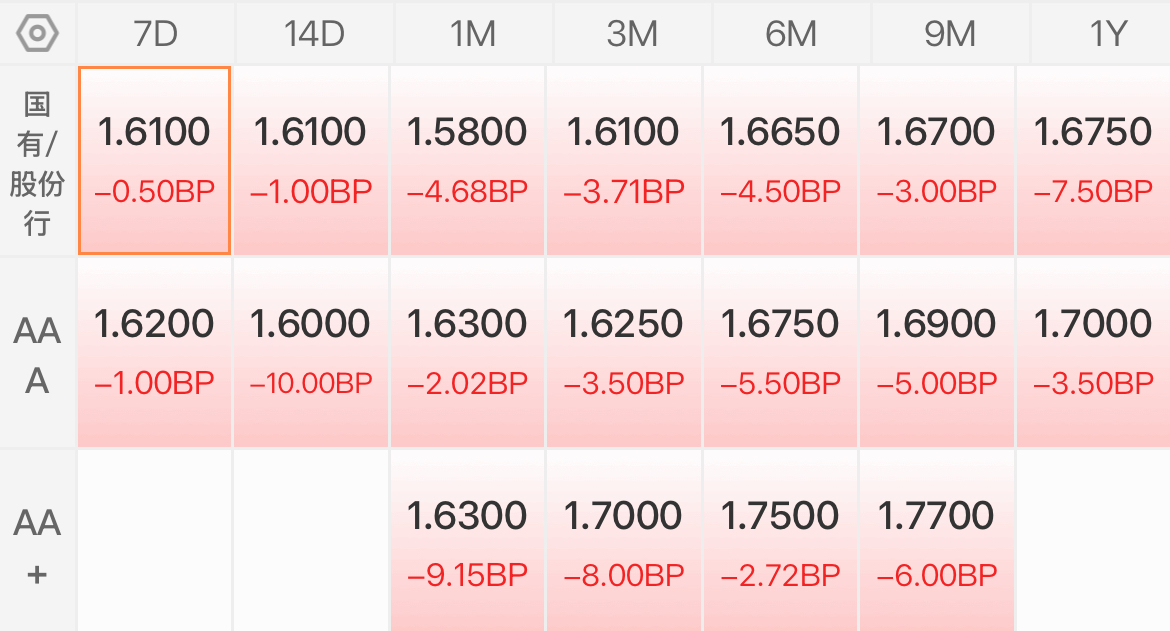The width and height of the screenshot is (1170, 631).
Task: Switch to the 1M column header
Action: click(473, 34)
